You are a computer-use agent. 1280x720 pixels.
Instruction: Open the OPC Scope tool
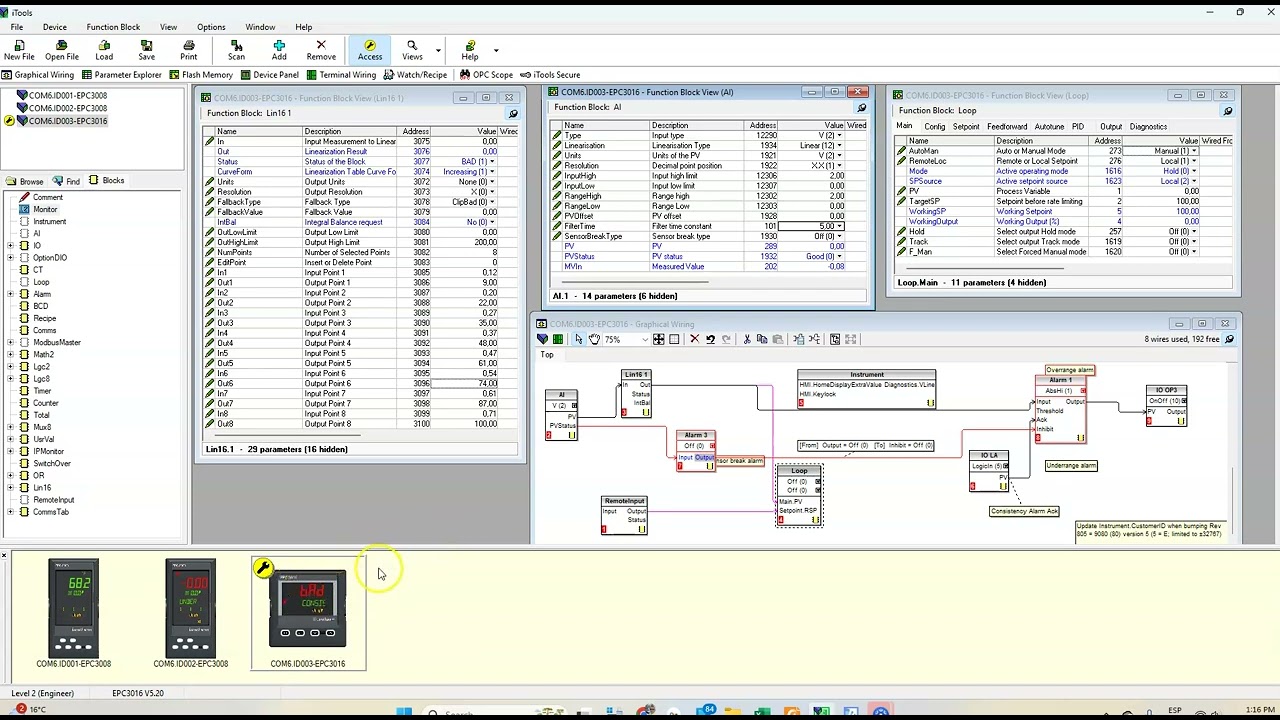coord(485,75)
